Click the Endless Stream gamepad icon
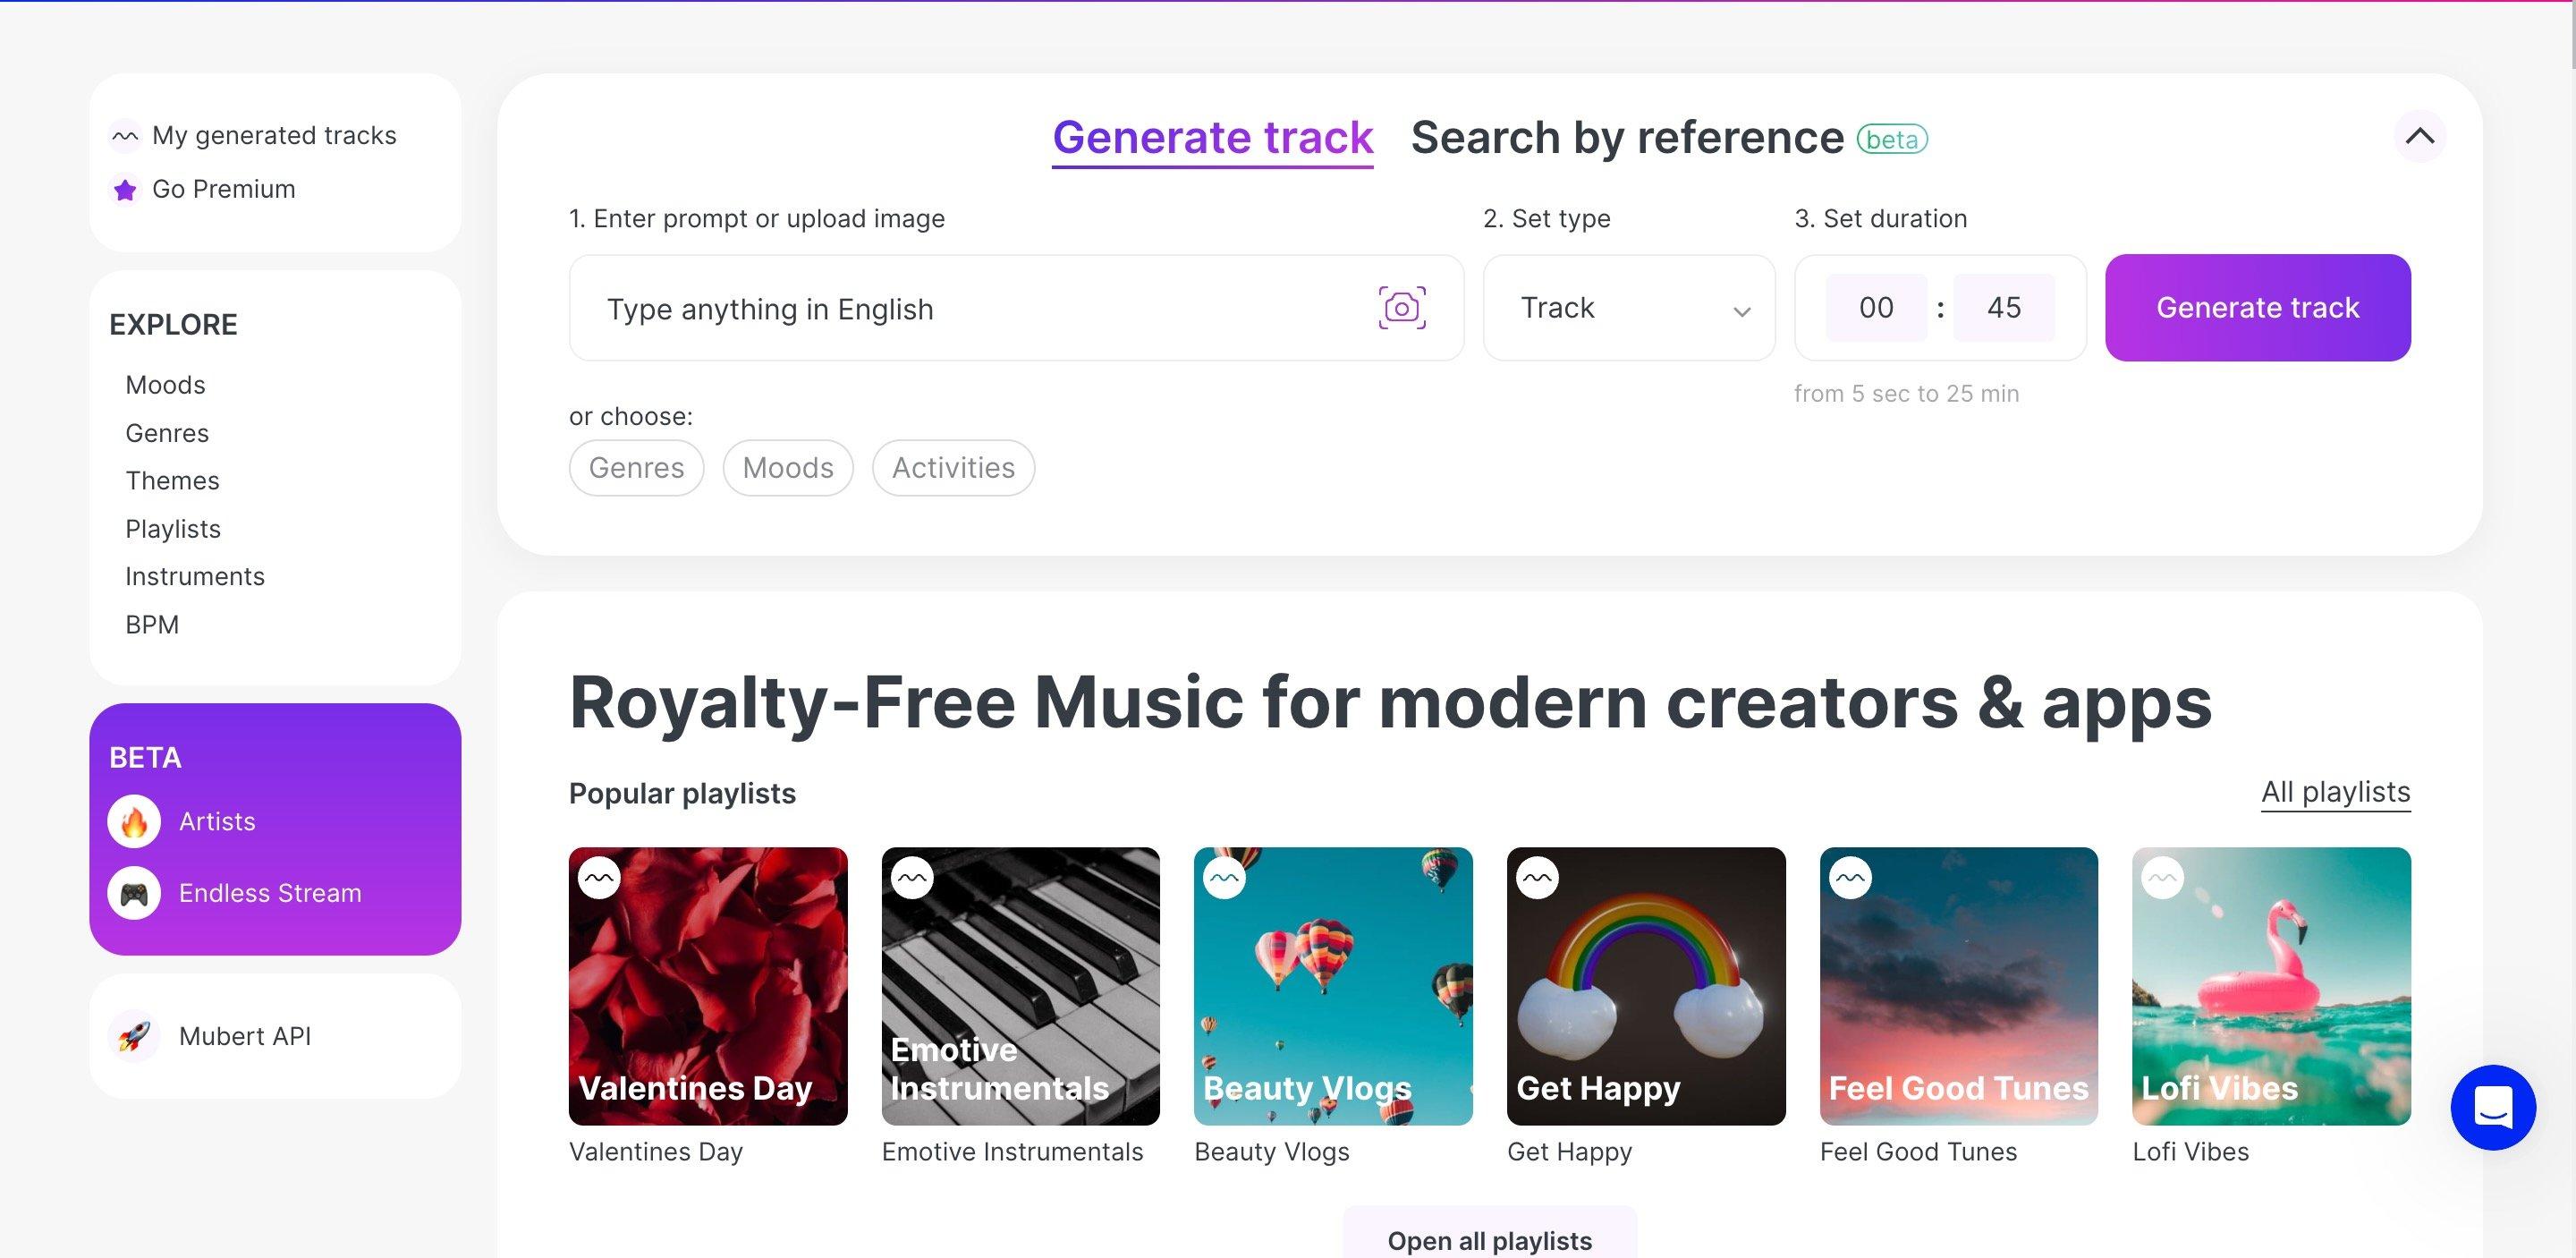The width and height of the screenshot is (2576, 1258). coord(134,893)
